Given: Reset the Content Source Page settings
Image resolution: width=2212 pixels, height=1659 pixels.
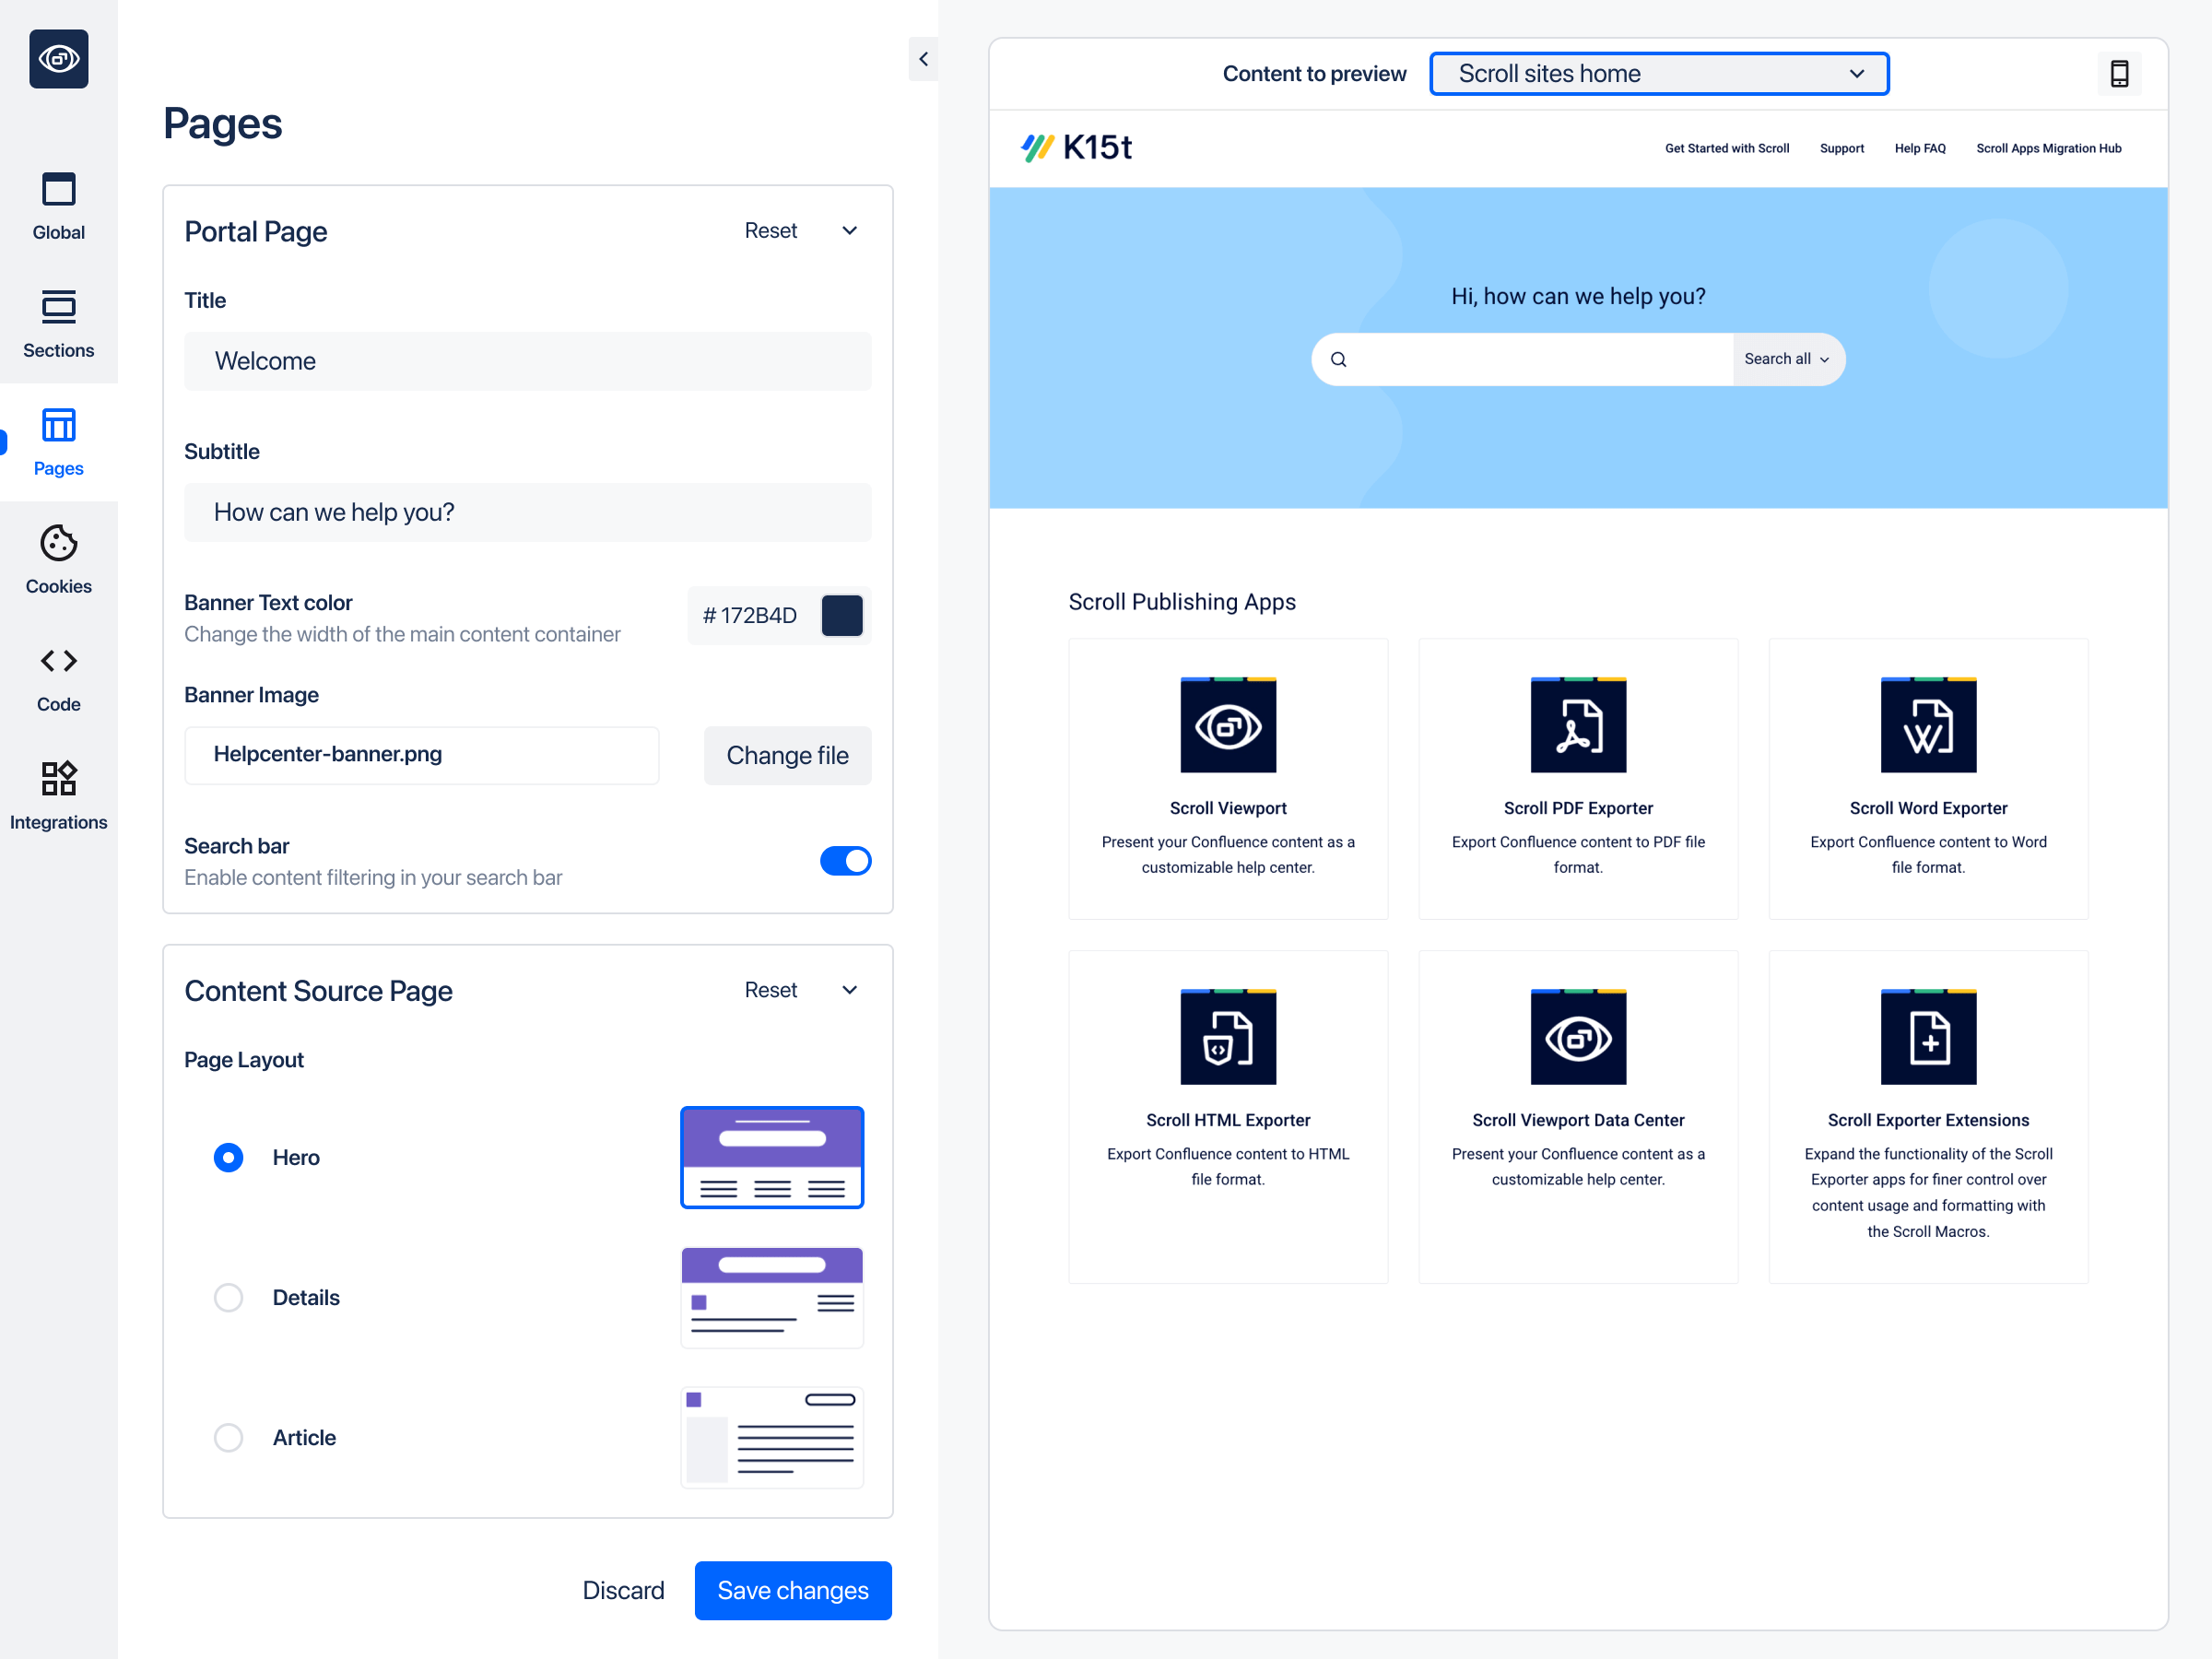Looking at the screenshot, I should 770,990.
